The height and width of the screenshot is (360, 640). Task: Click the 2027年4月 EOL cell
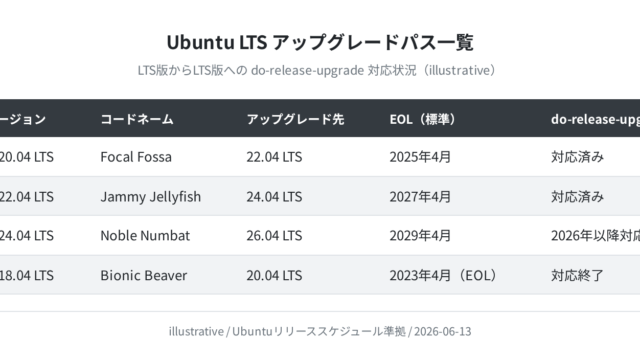click(x=420, y=197)
